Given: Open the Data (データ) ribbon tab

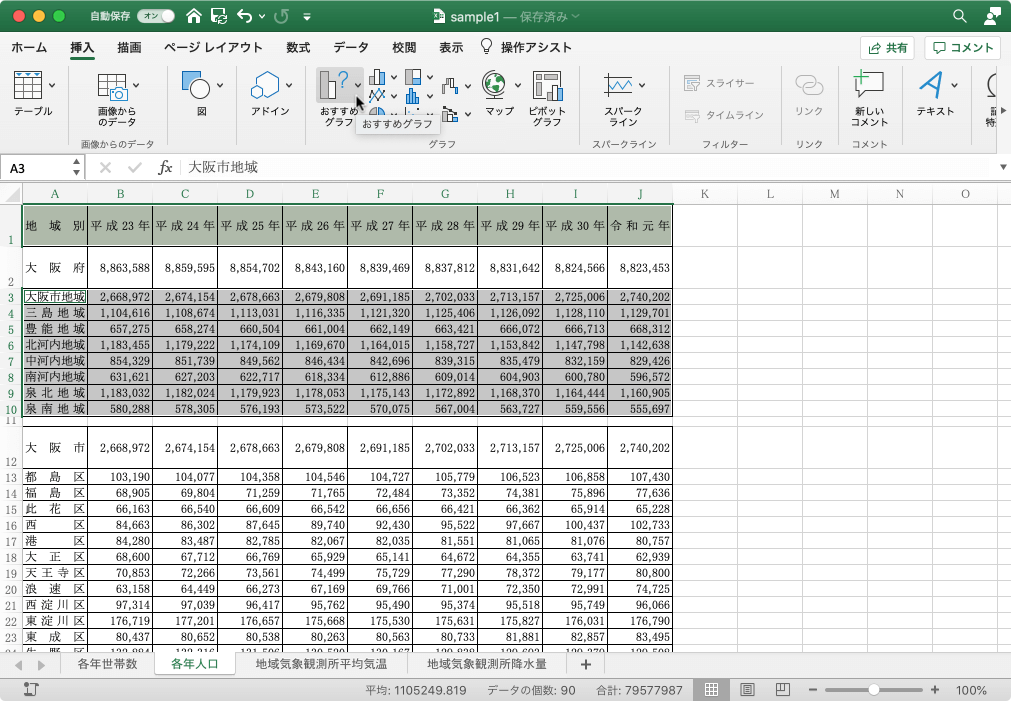Looking at the screenshot, I should [351, 48].
